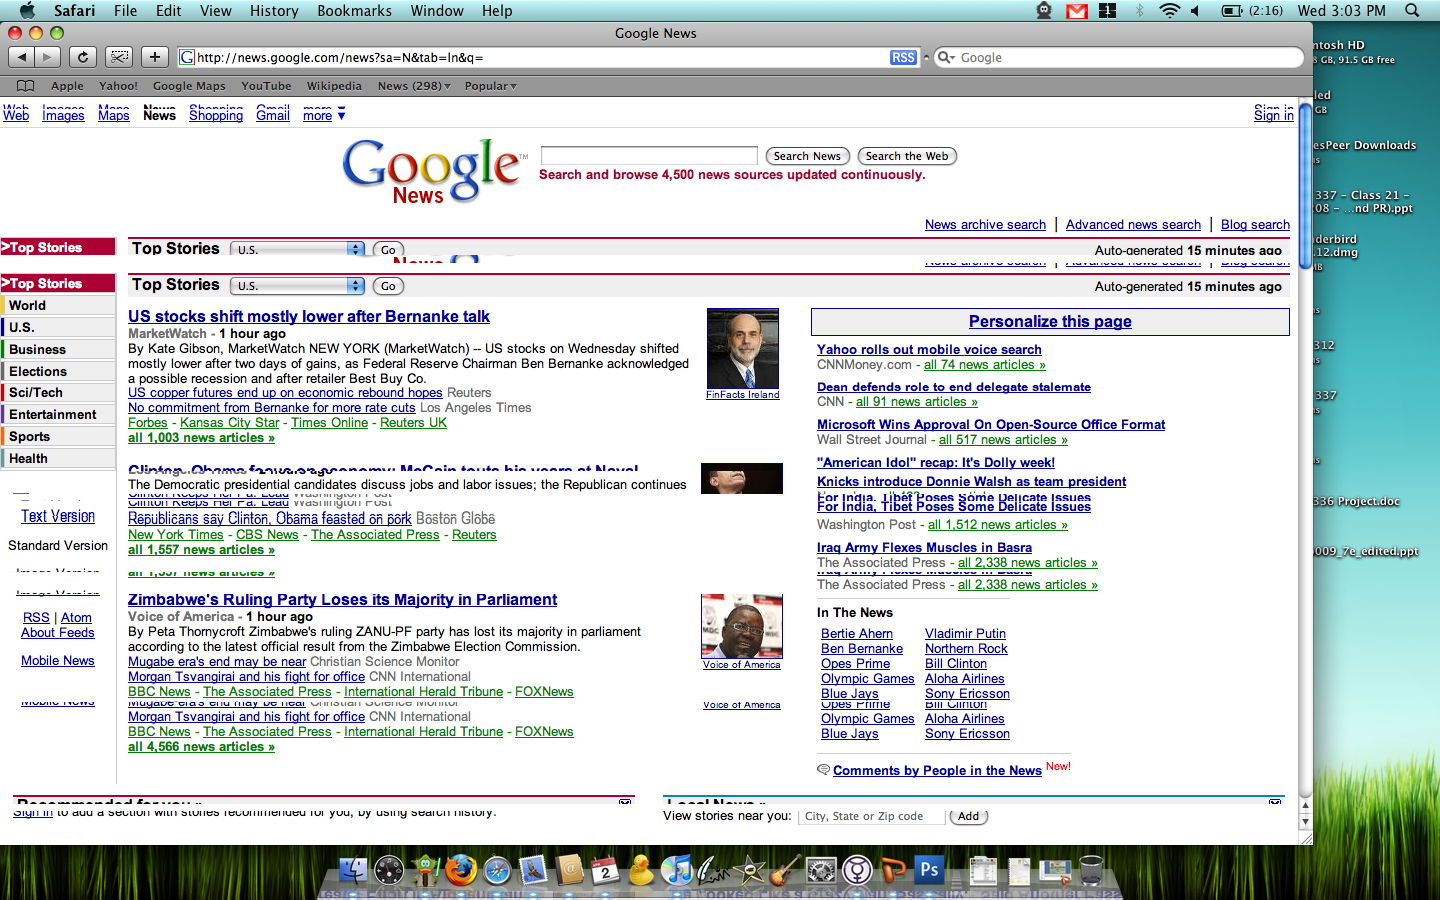The width and height of the screenshot is (1440, 900).
Task: Open the battery status menu
Action: click(1232, 11)
